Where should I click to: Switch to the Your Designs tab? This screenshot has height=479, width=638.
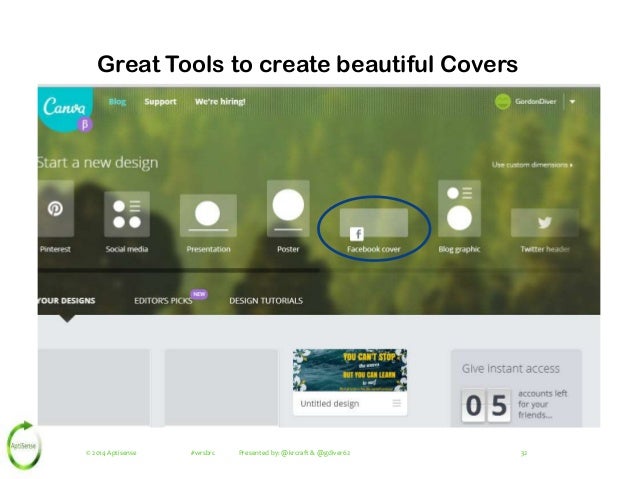coord(66,301)
